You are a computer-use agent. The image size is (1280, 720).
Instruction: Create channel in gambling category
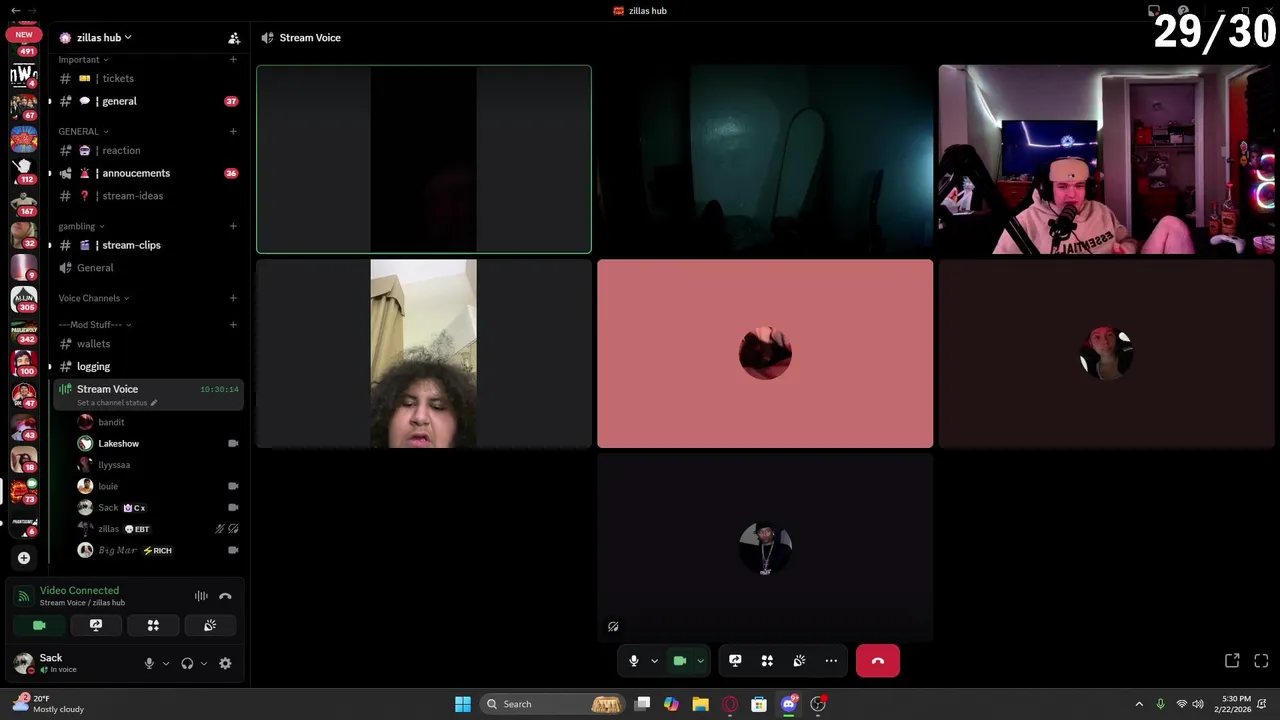point(233,226)
